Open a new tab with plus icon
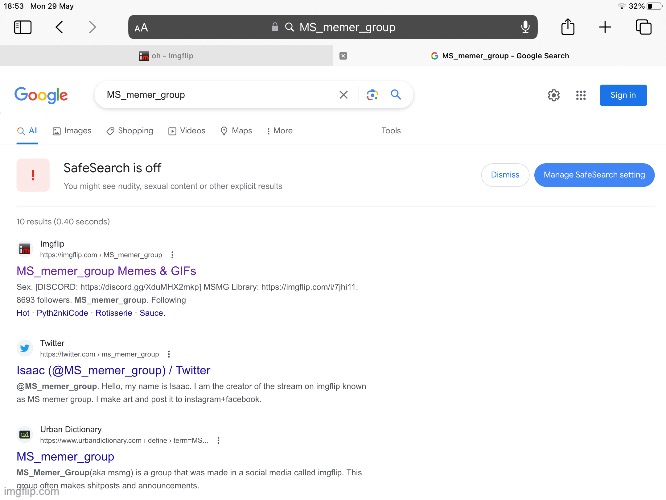Viewport: 666px width, 500px height. click(605, 27)
